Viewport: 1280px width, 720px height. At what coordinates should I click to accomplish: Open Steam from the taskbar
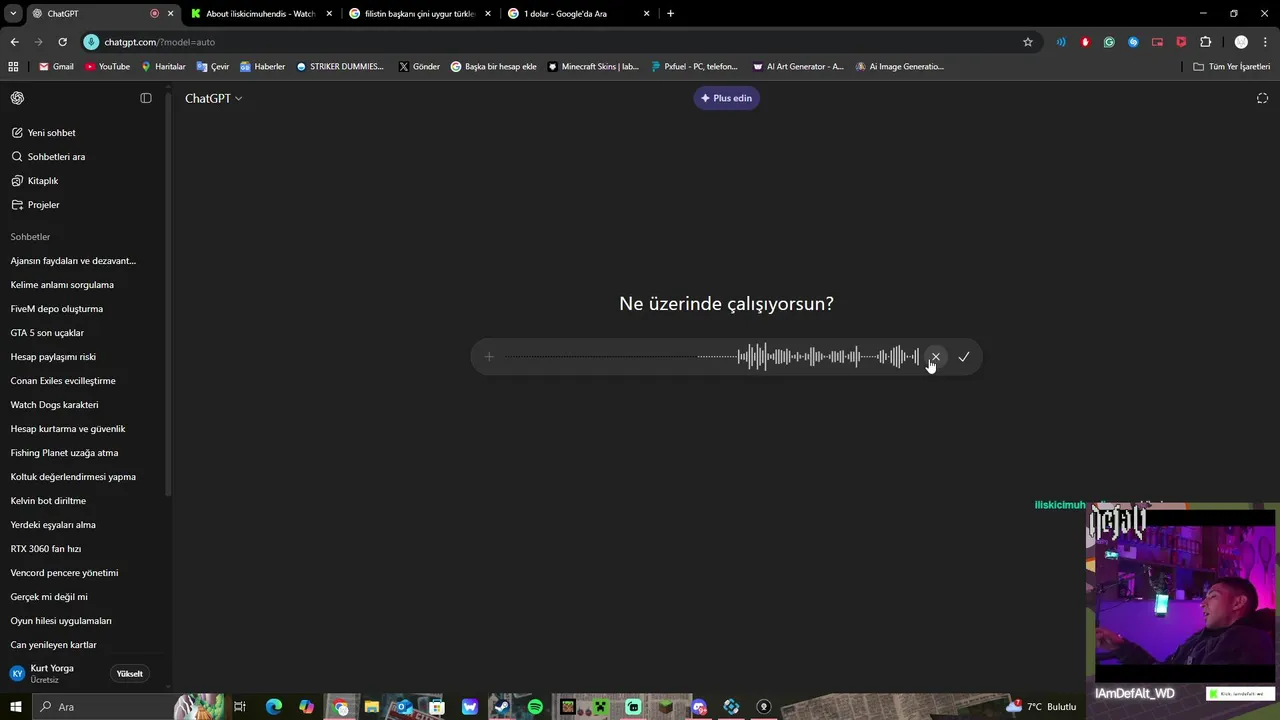502,707
